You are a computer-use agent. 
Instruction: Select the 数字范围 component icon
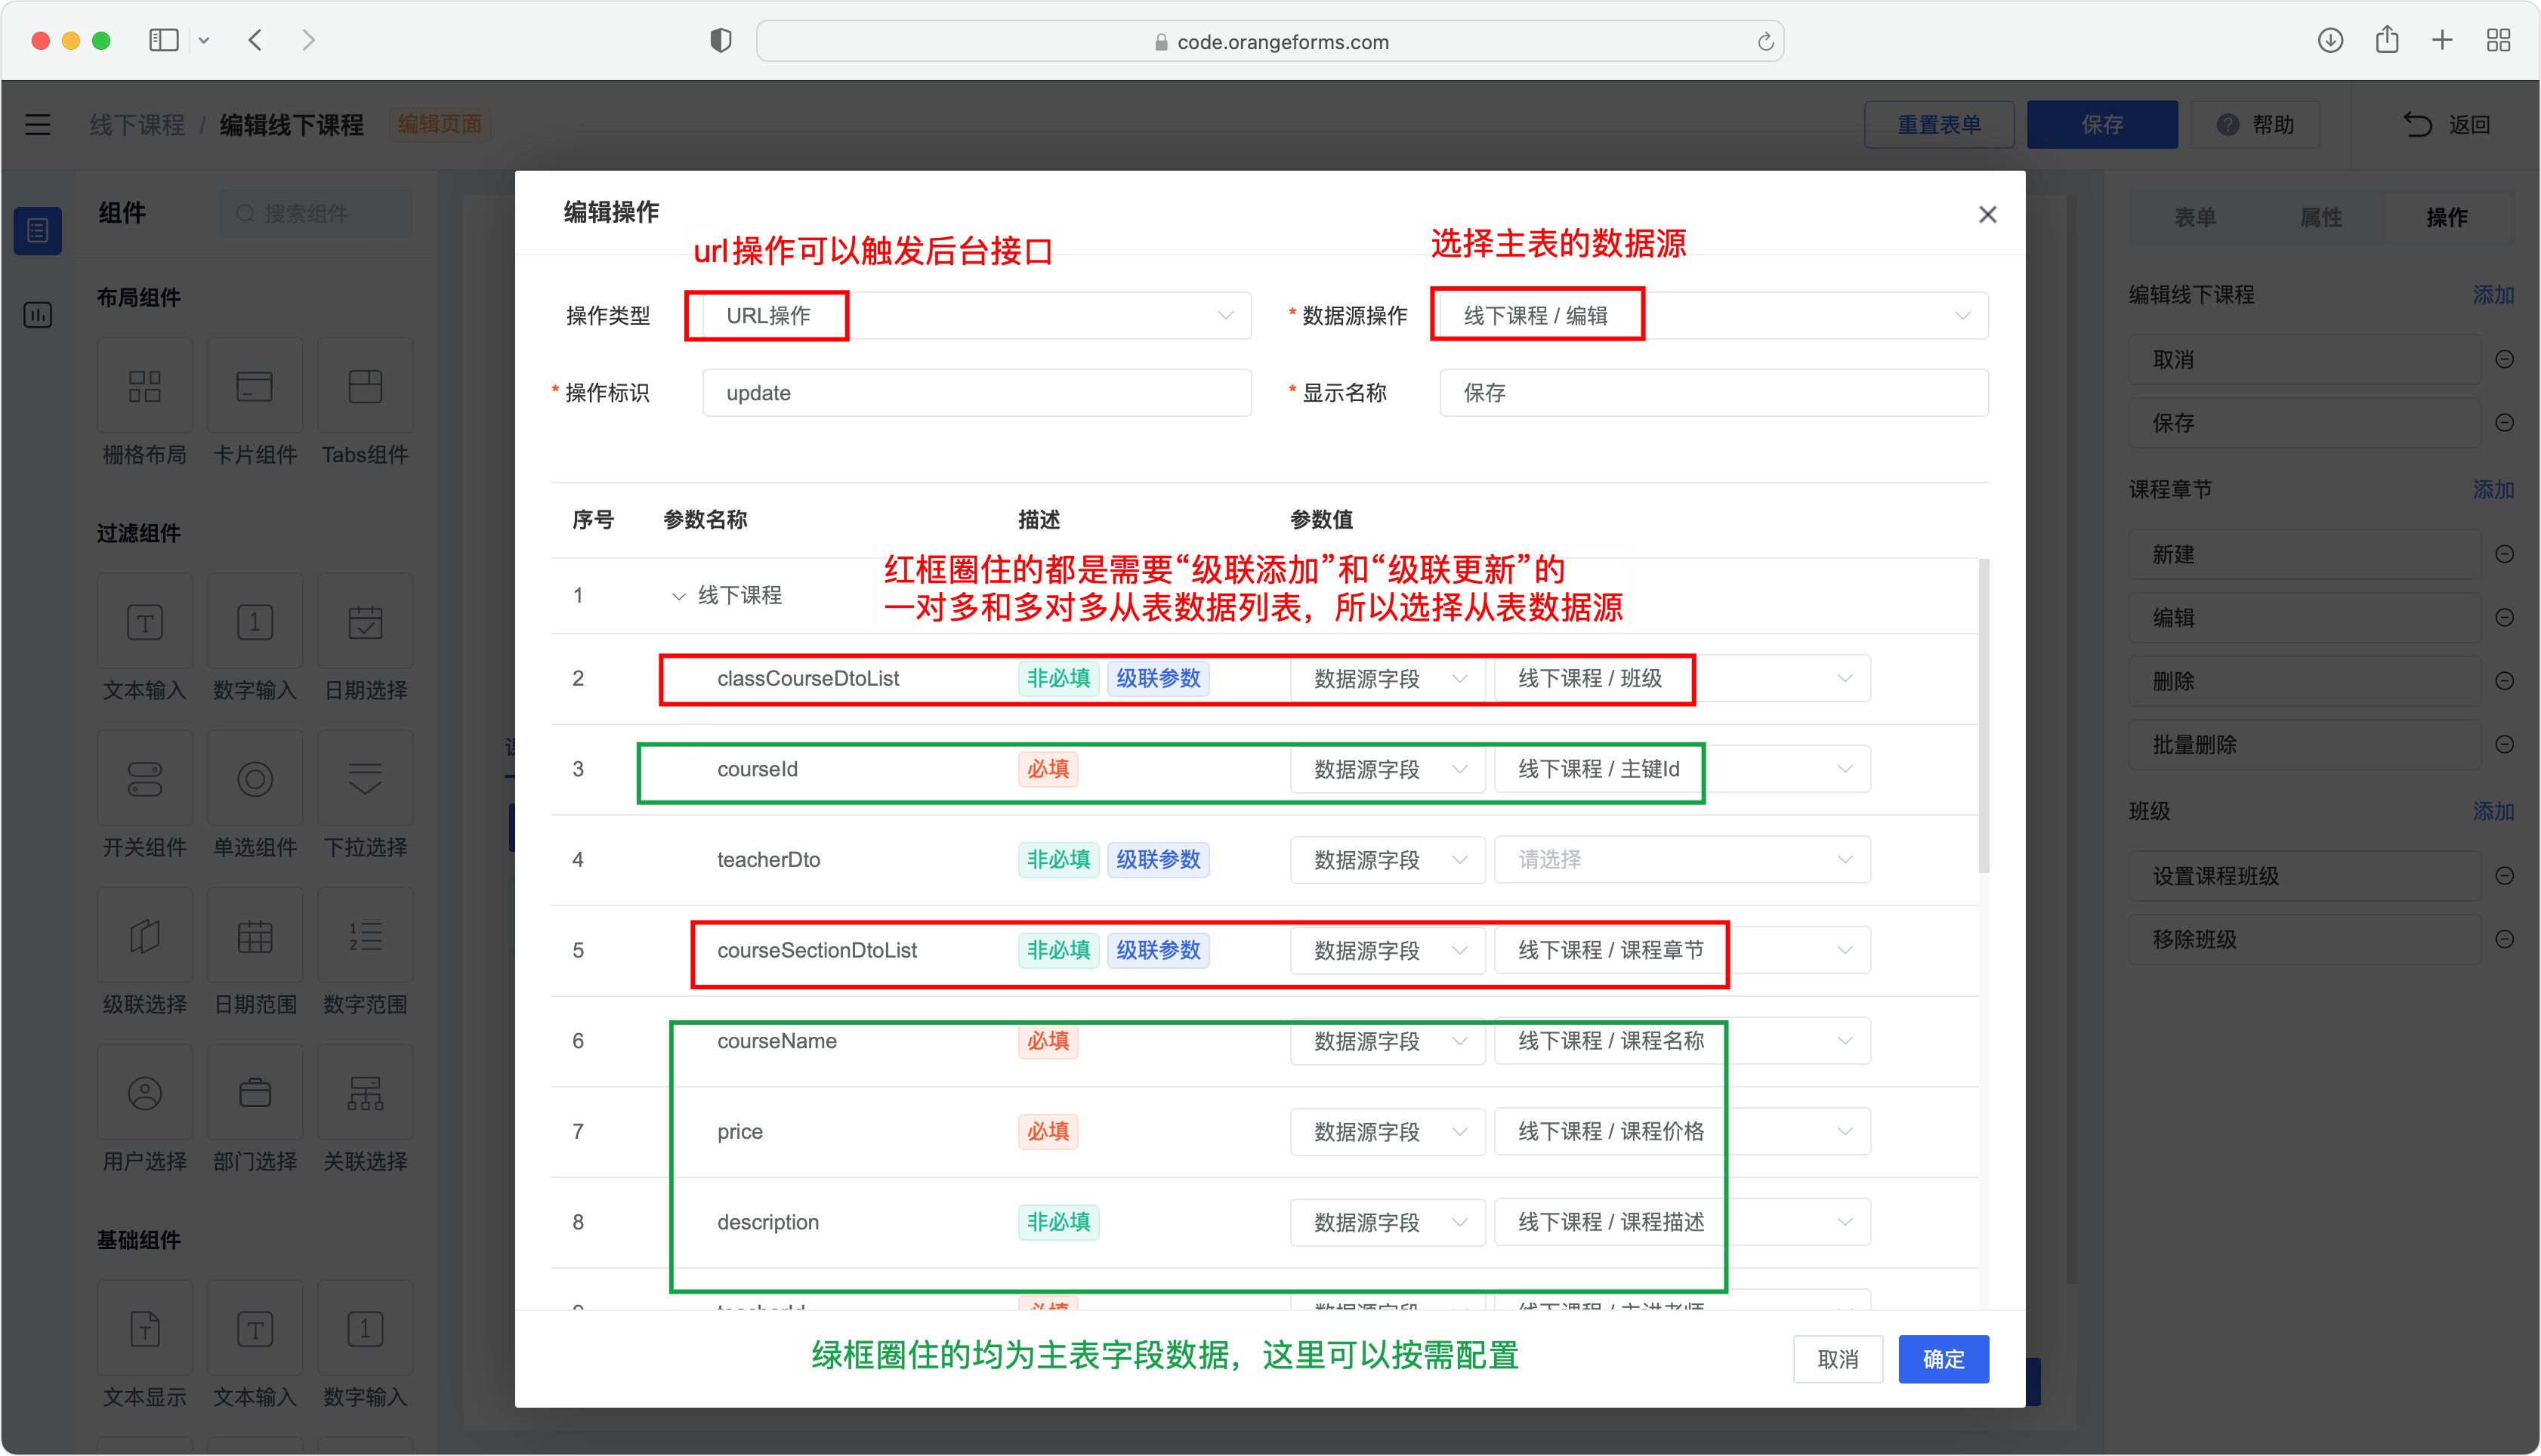click(365, 937)
